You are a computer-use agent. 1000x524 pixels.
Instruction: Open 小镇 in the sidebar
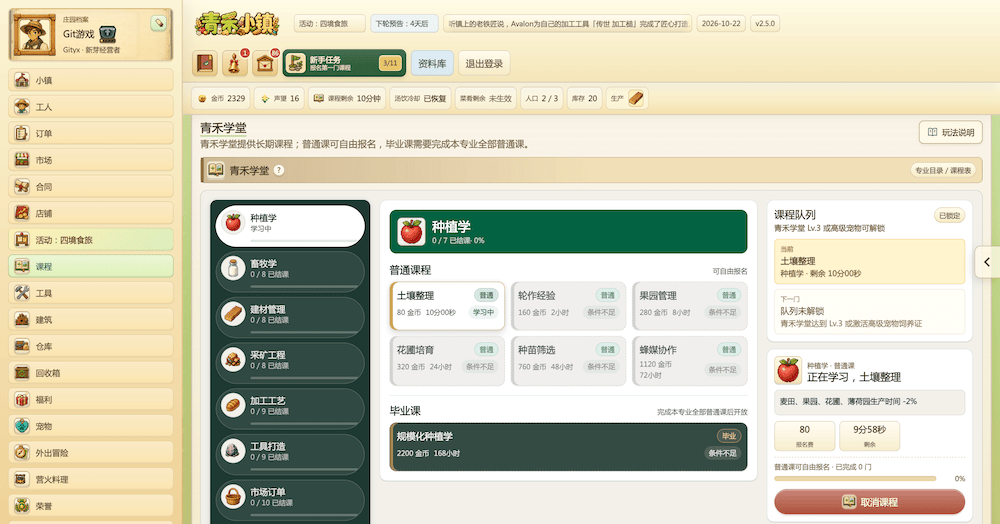[91, 80]
